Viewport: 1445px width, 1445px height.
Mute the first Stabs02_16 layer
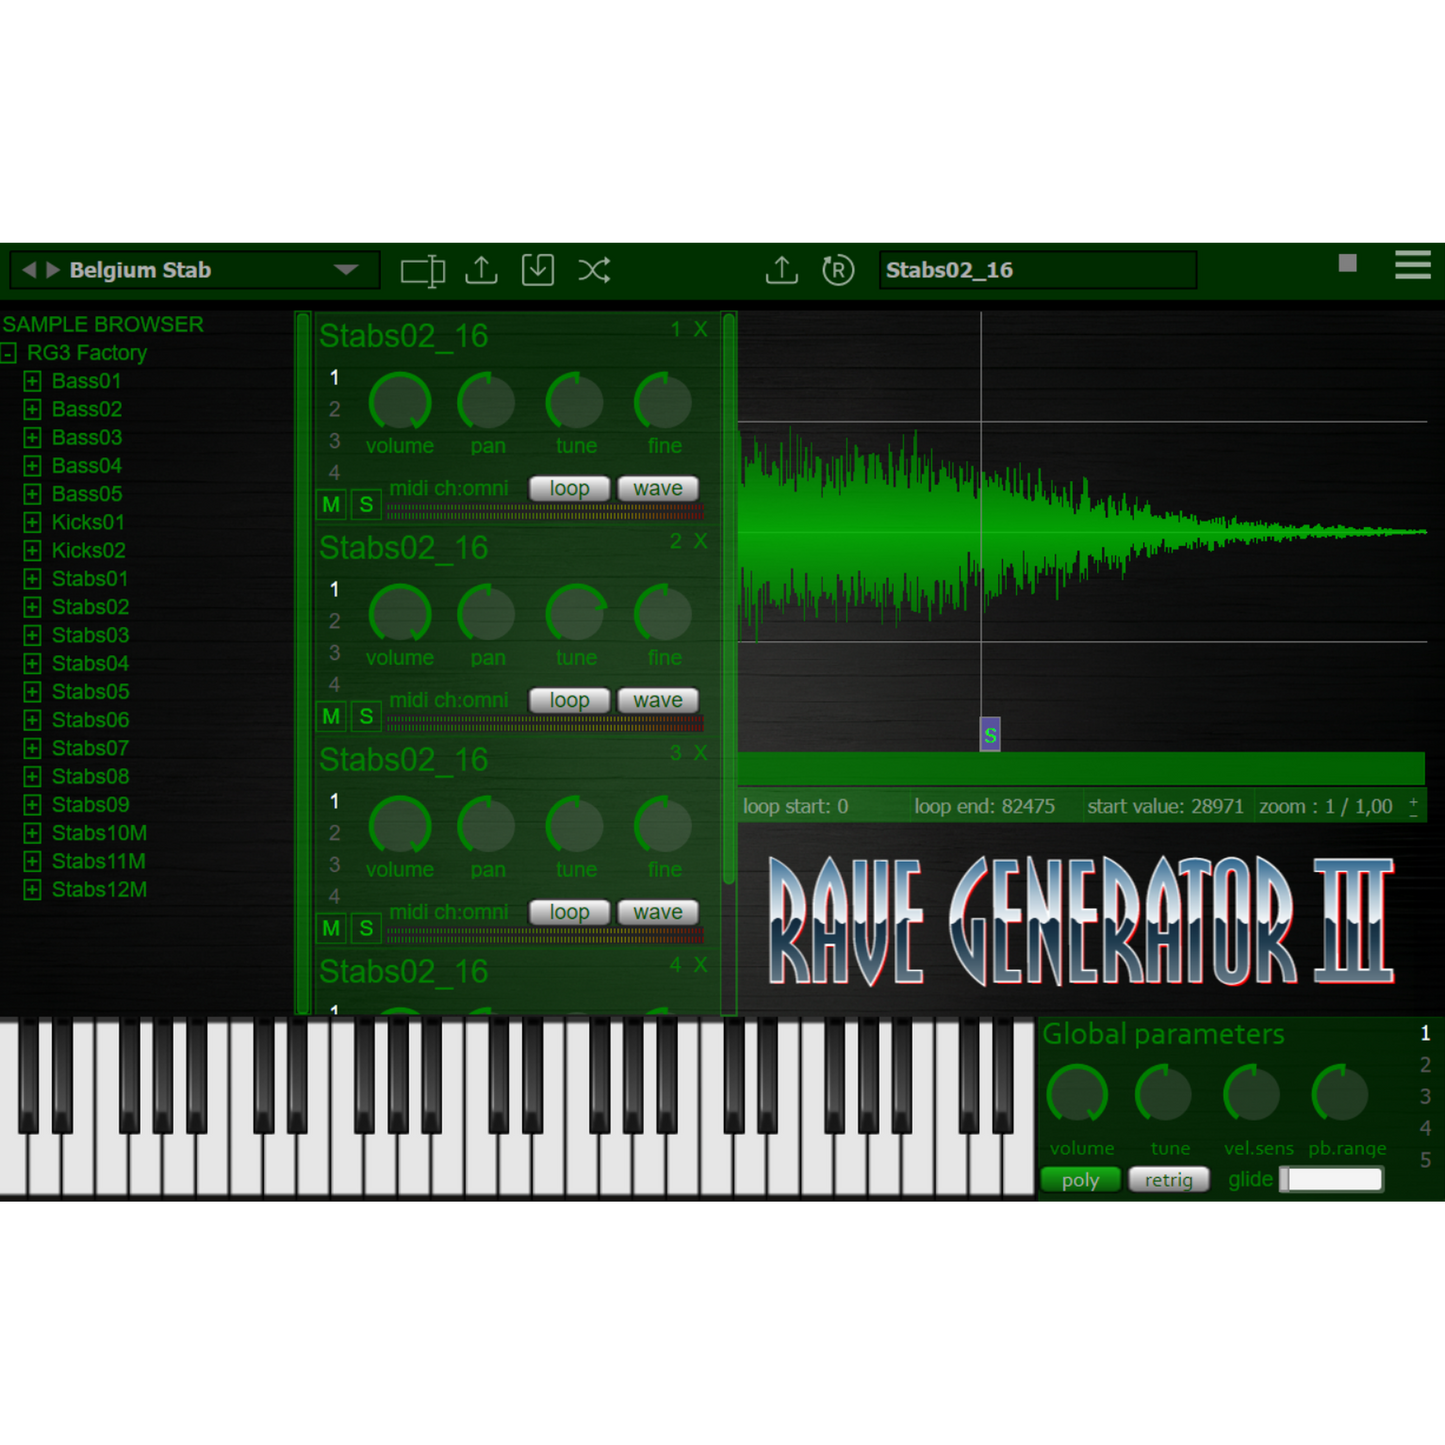pyautogui.click(x=331, y=505)
